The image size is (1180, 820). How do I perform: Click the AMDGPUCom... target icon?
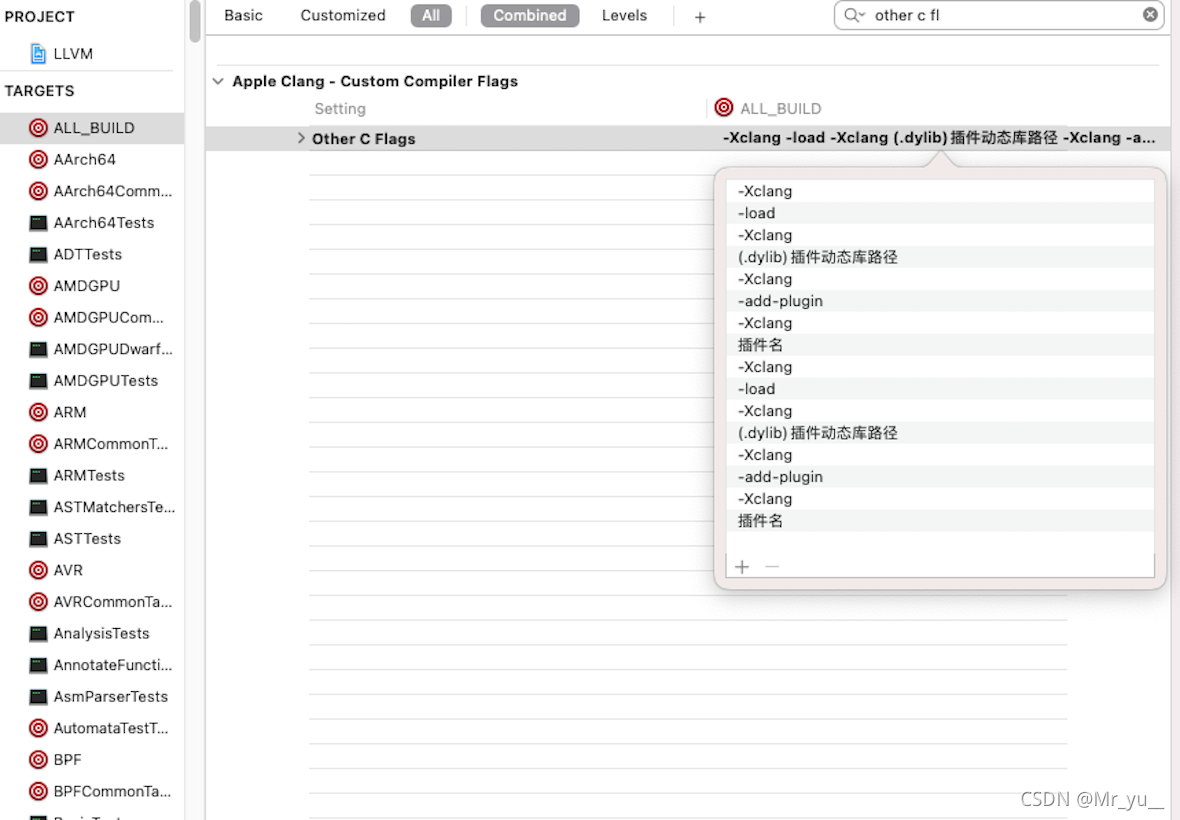pyautogui.click(x=38, y=317)
